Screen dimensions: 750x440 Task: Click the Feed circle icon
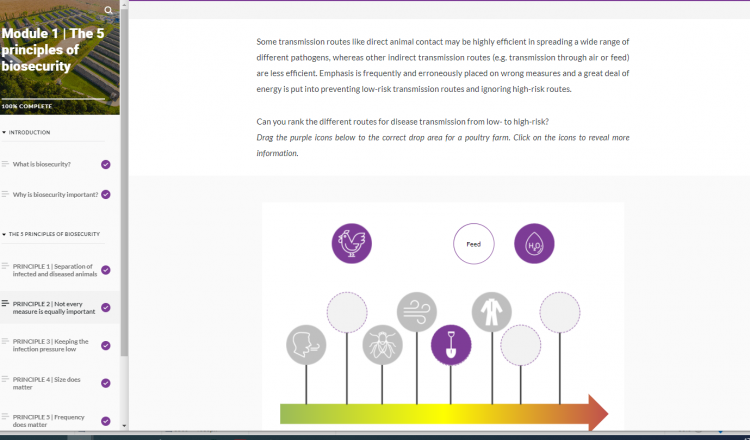(473, 243)
